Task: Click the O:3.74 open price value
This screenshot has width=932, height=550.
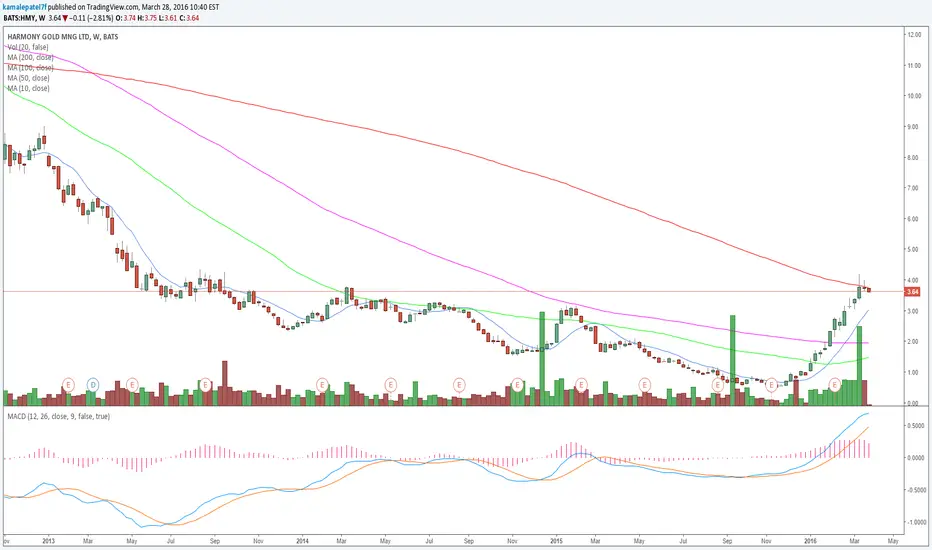Action: coord(125,18)
